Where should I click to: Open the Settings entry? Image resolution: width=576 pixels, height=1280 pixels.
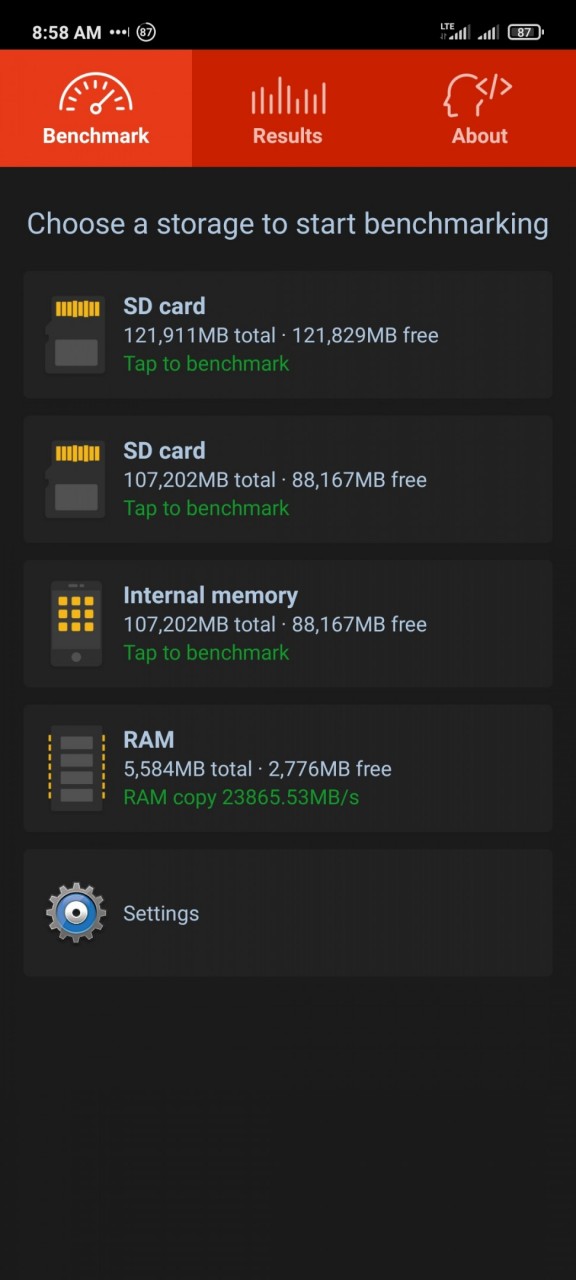[x=288, y=913]
